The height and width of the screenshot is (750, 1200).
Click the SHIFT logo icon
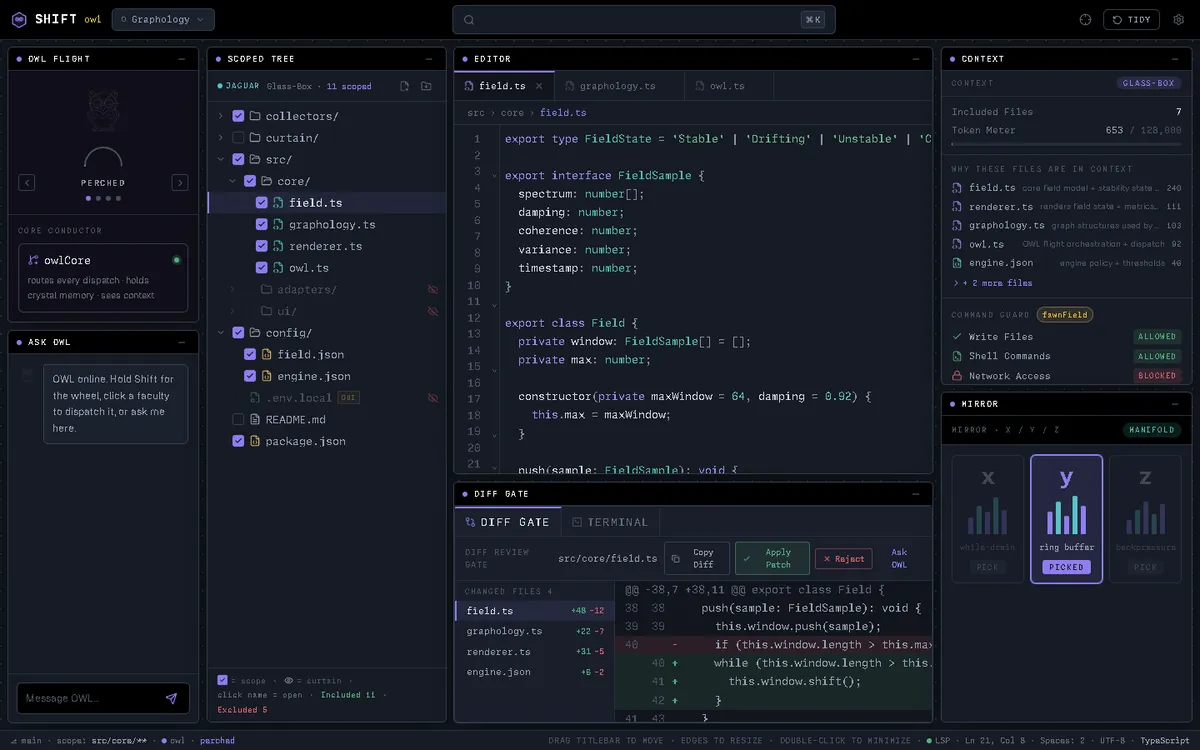[19, 19]
